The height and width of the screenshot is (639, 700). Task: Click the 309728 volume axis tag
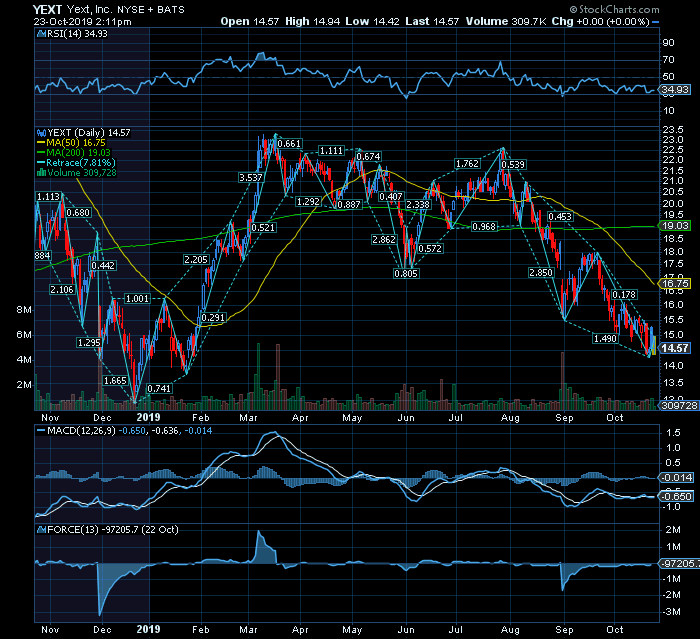[x=679, y=405]
